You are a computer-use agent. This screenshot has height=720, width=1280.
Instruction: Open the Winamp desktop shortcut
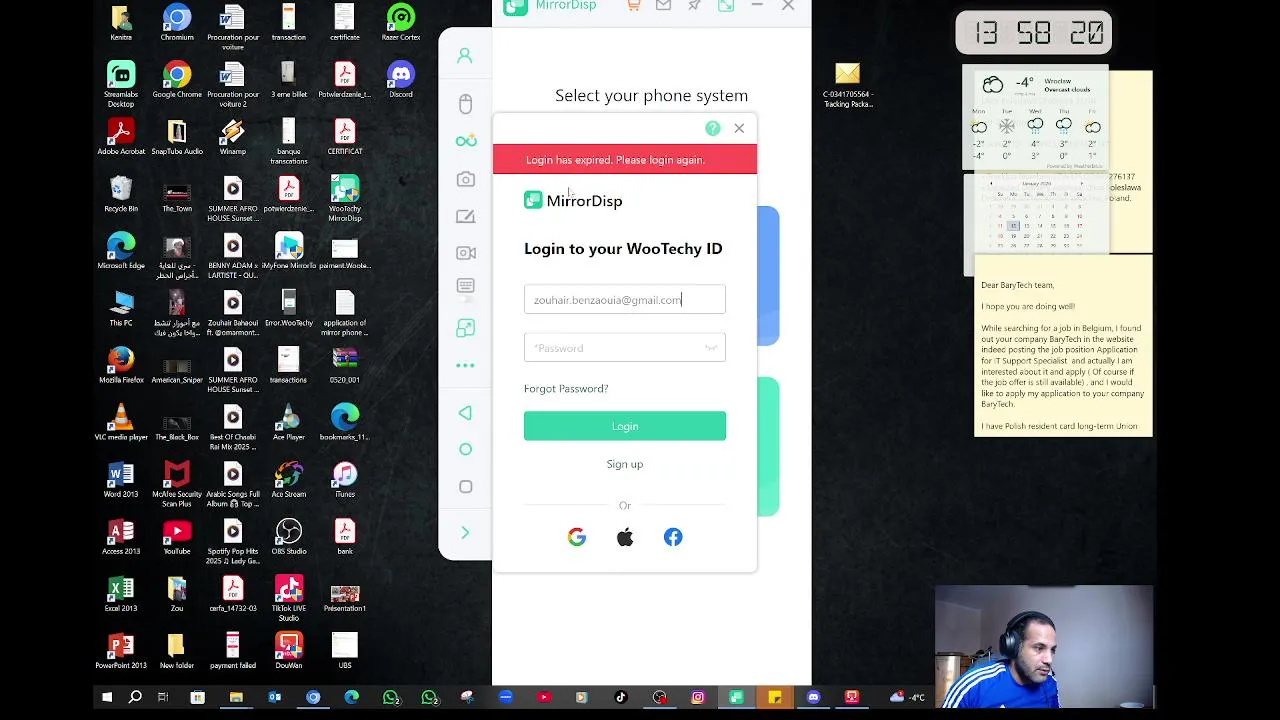click(x=233, y=137)
